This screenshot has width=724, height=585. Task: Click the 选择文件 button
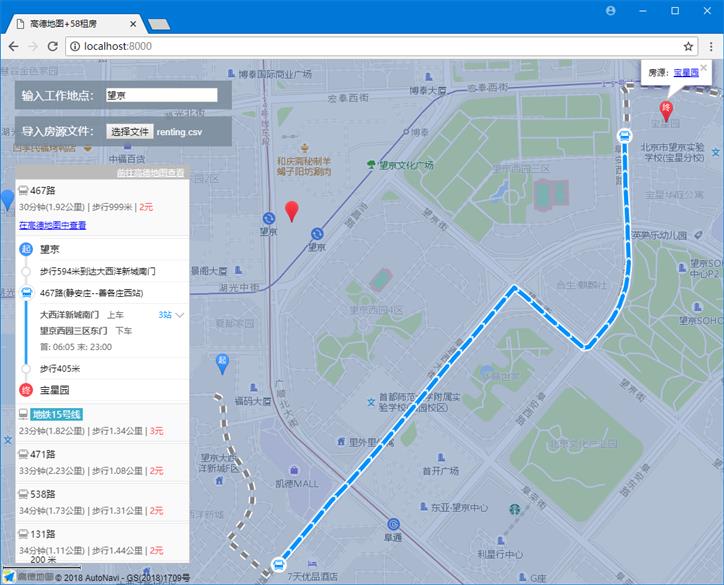130,132
